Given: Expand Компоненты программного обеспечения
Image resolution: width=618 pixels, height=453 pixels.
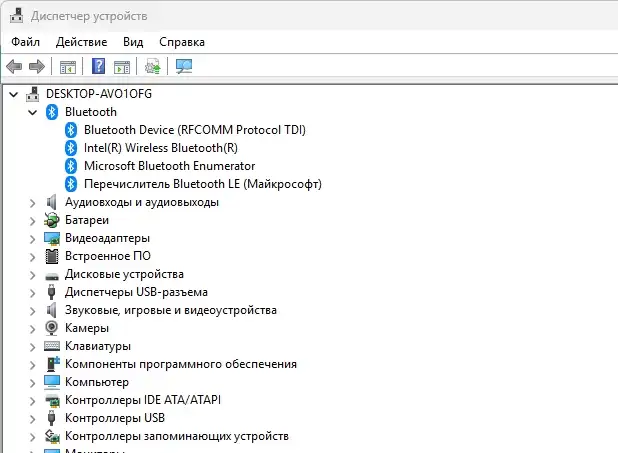Looking at the screenshot, I should click(x=33, y=365).
